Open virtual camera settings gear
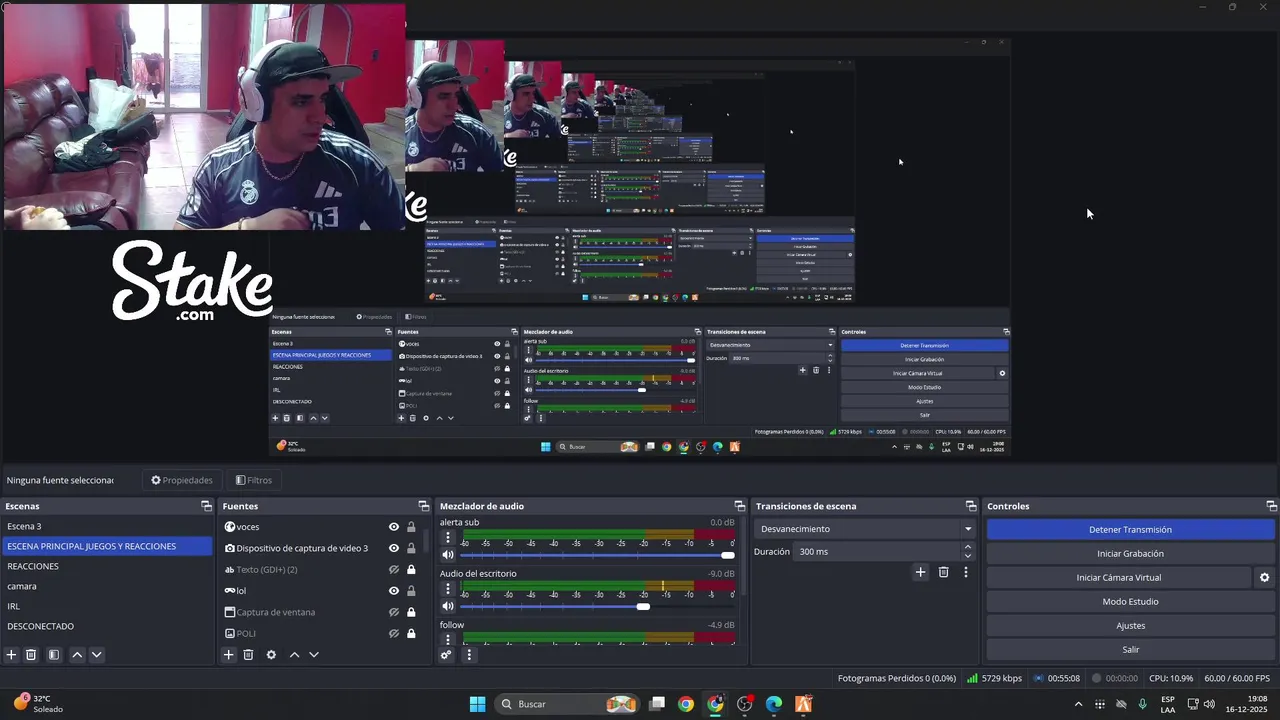 (x=1264, y=577)
